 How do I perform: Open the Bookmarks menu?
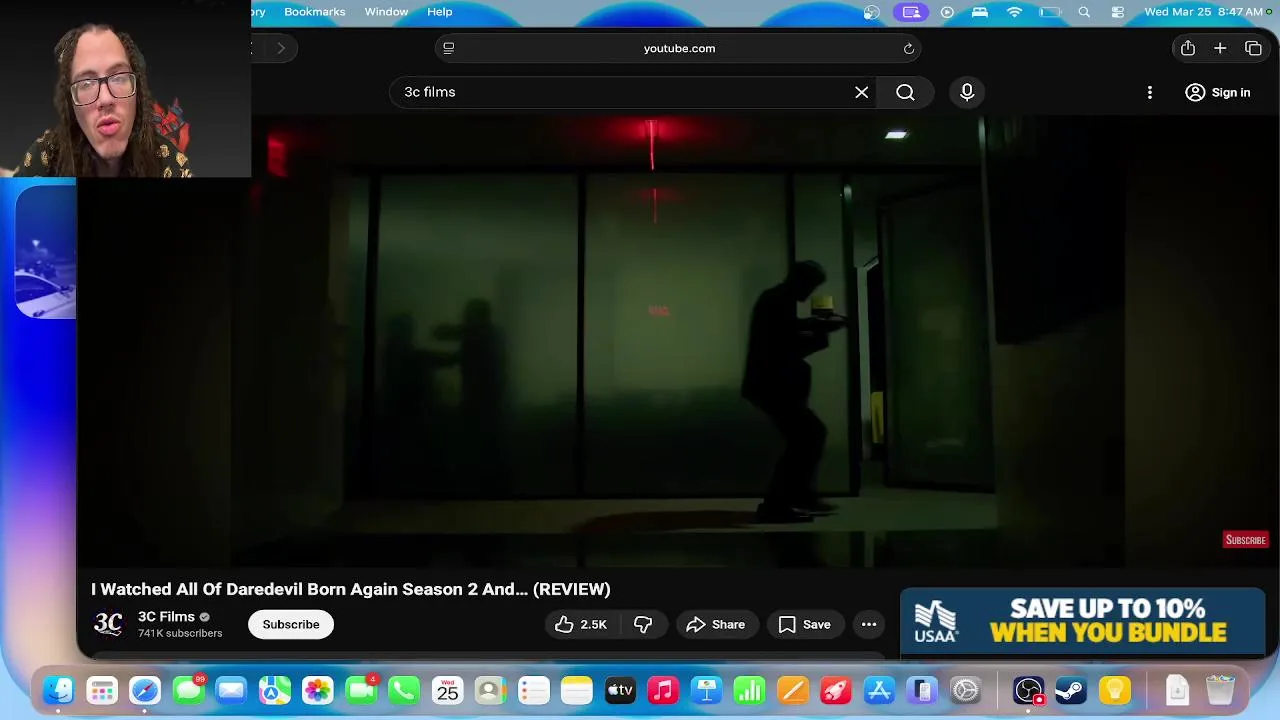(314, 12)
